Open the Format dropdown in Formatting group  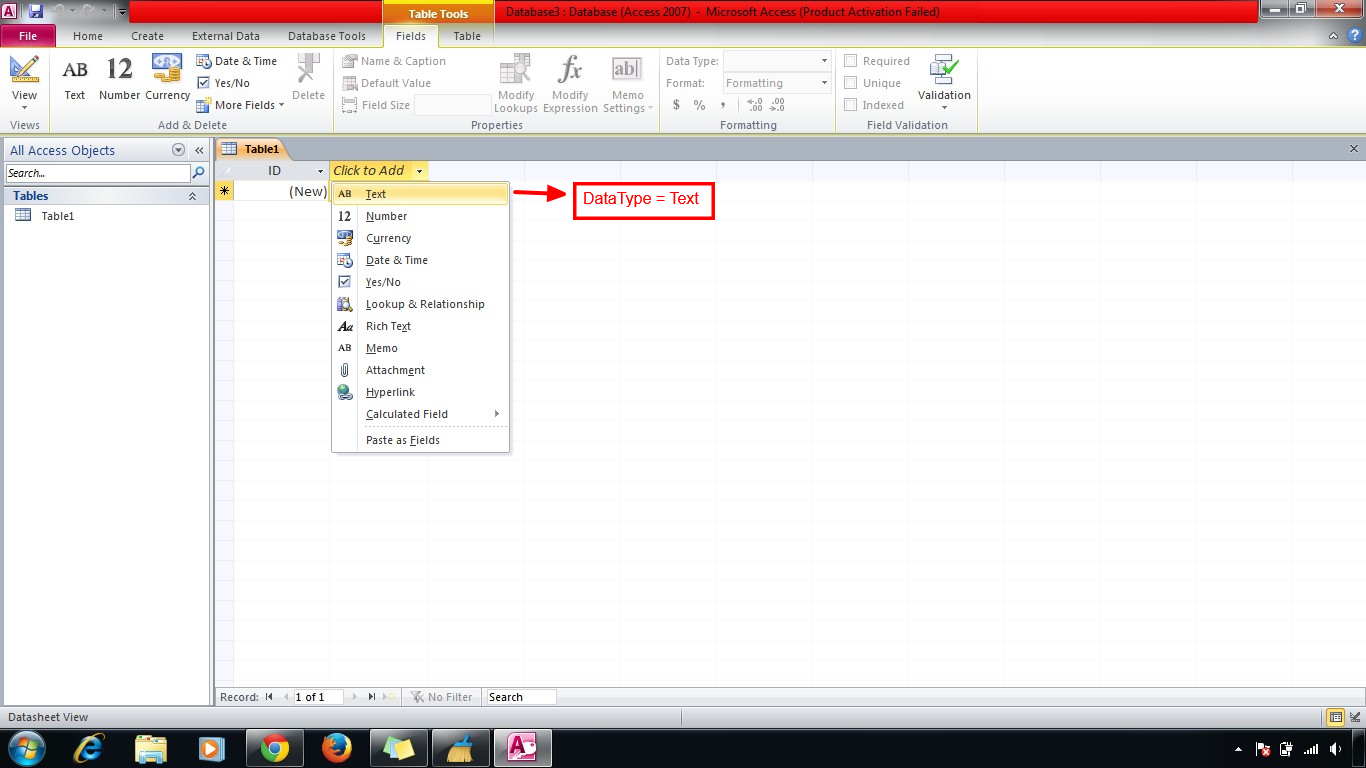822,82
